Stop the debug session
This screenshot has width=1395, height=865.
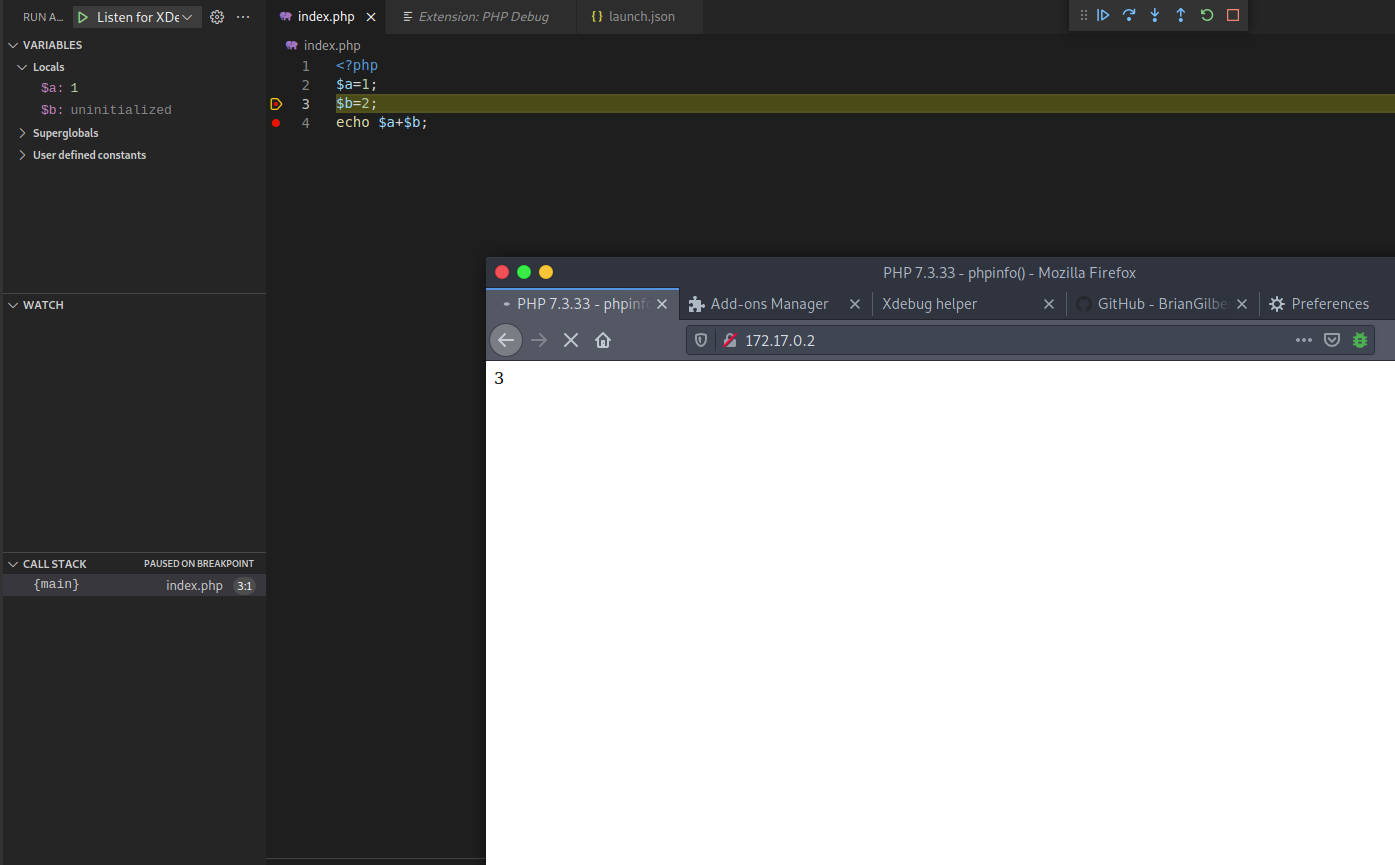[x=1233, y=15]
